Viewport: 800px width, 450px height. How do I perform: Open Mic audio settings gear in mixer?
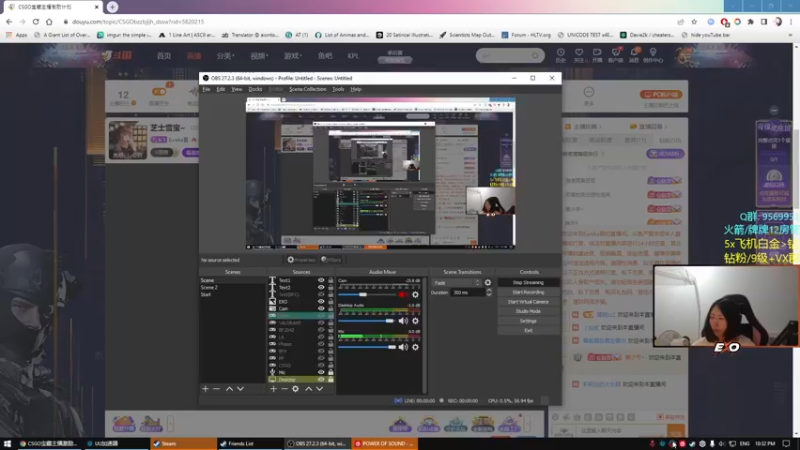415,347
